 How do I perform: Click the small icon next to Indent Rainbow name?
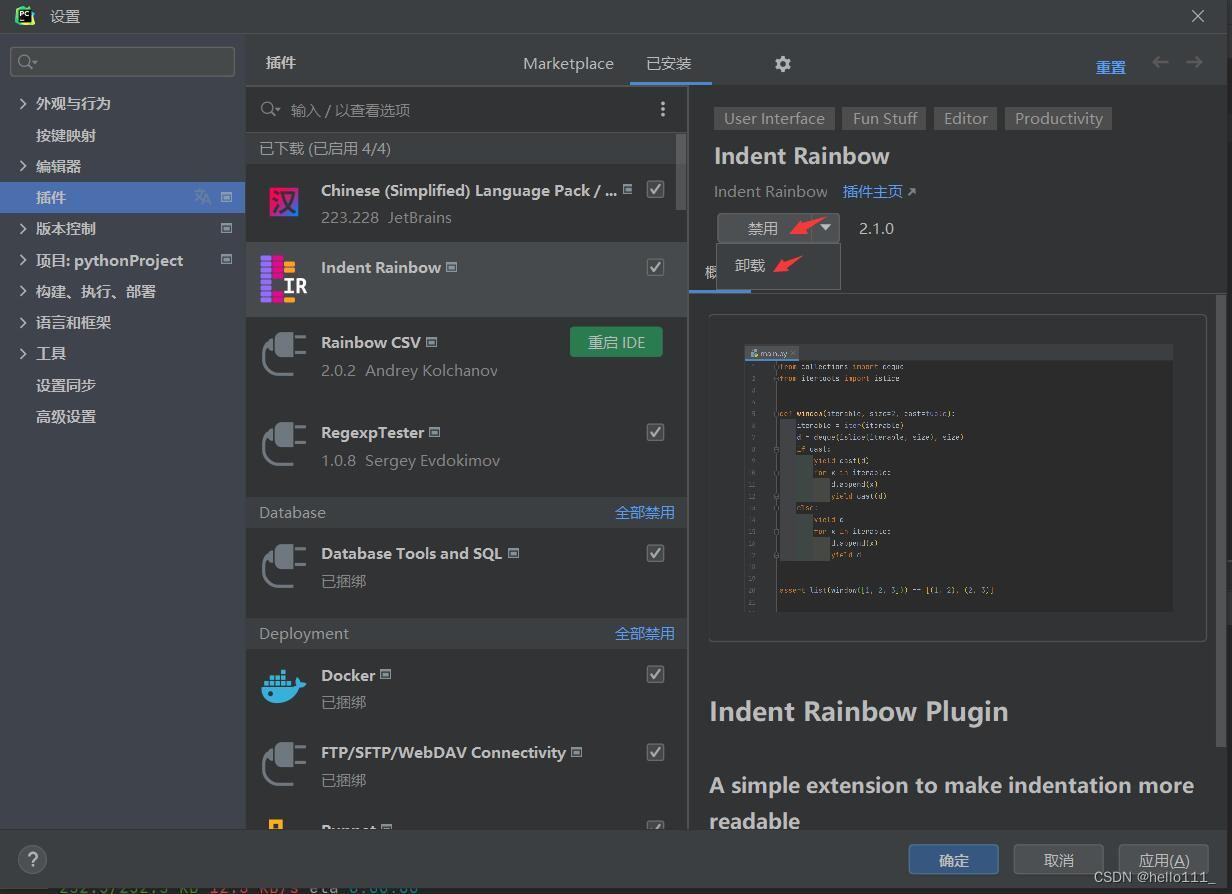(452, 267)
